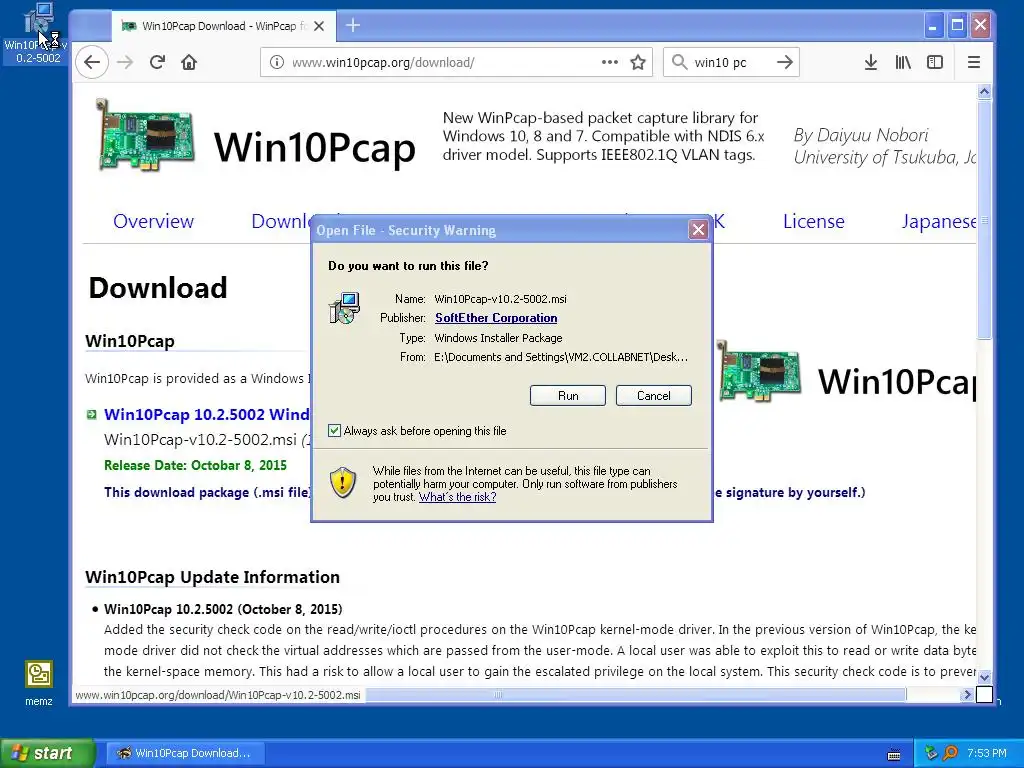Select the memz desktop icon
The height and width of the screenshot is (768, 1024).
pos(39,683)
